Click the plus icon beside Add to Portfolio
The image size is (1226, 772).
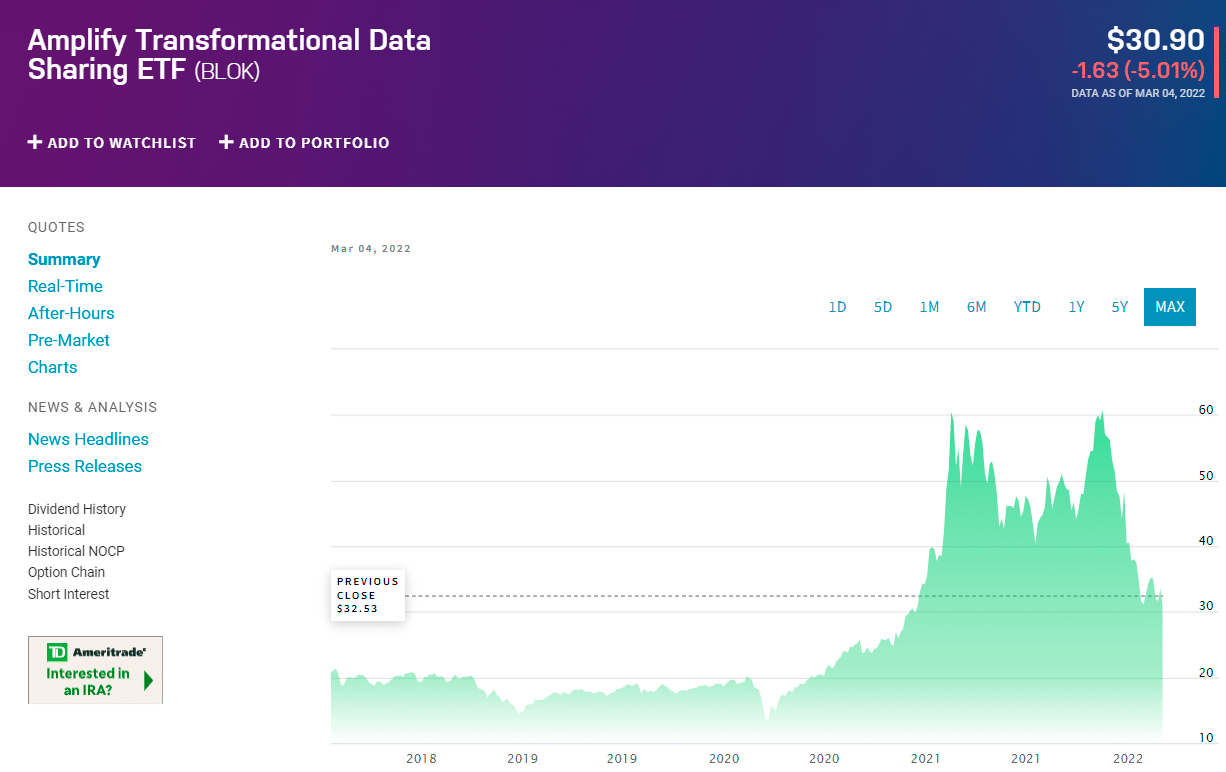coord(226,142)
